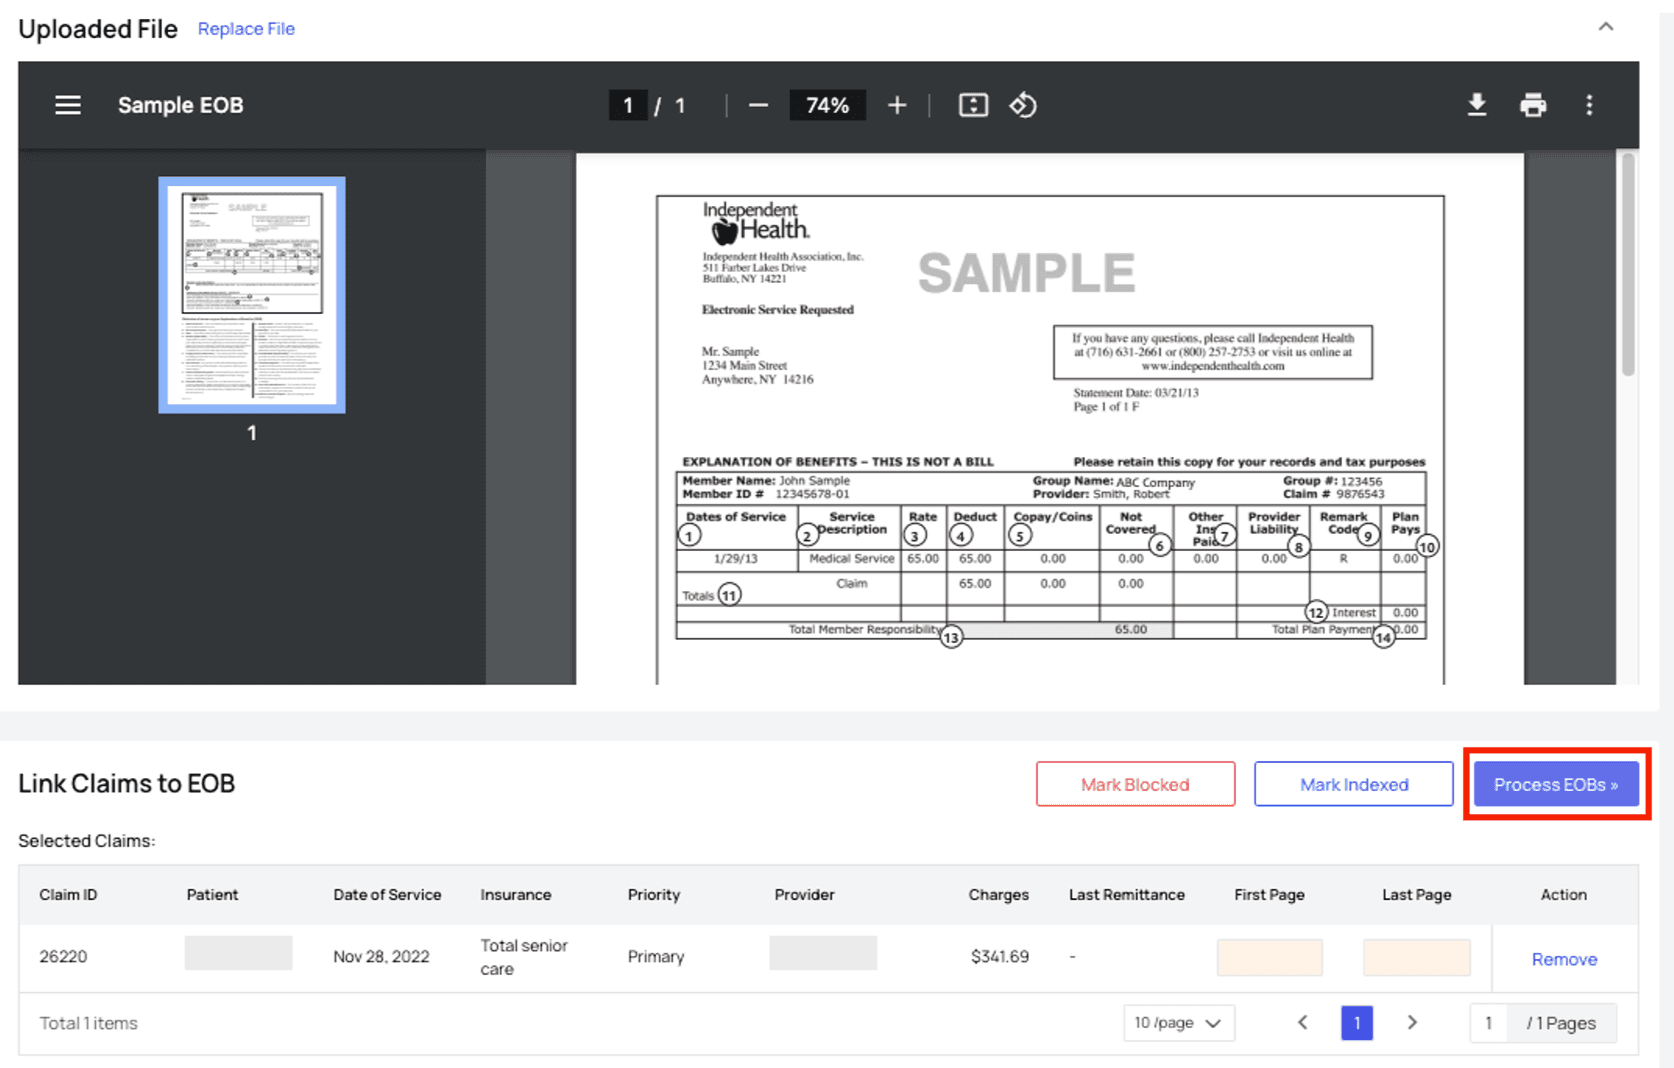Click the Provider column header

[x=804, y=895]
